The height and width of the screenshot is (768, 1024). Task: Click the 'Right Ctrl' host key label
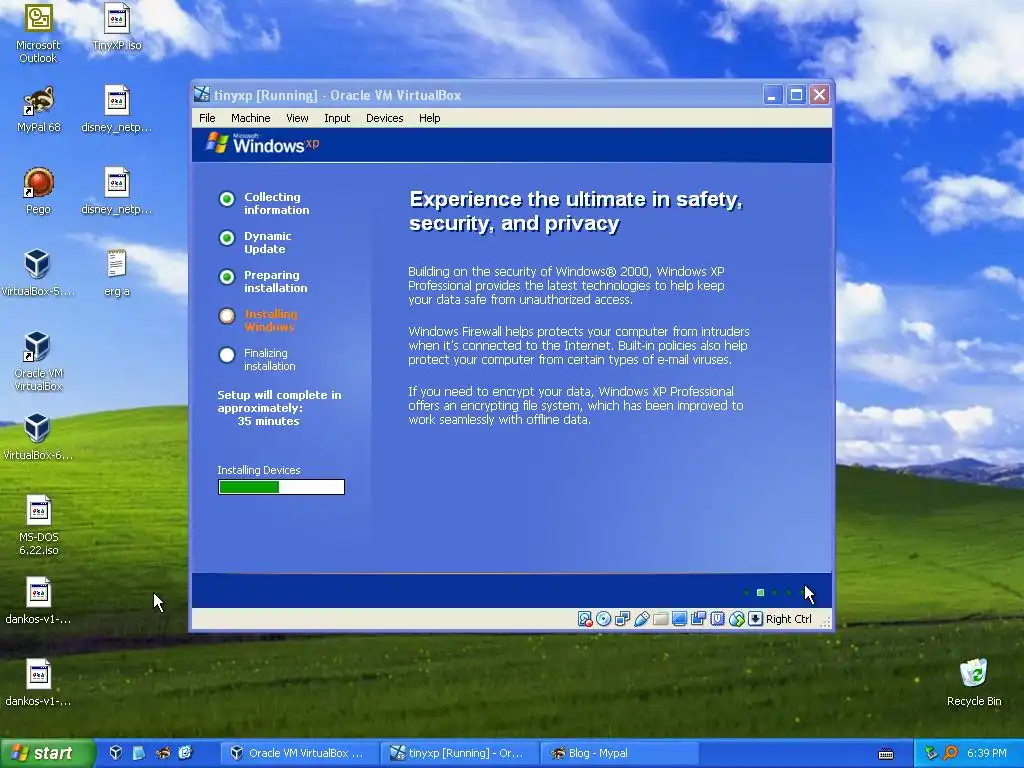788,619
